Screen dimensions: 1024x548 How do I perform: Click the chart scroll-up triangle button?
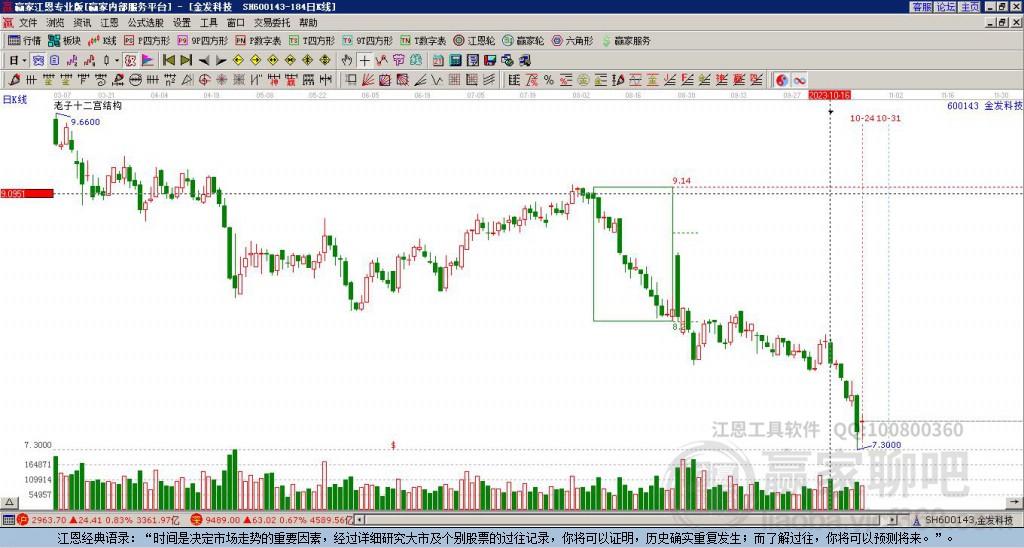click(9, 502)
